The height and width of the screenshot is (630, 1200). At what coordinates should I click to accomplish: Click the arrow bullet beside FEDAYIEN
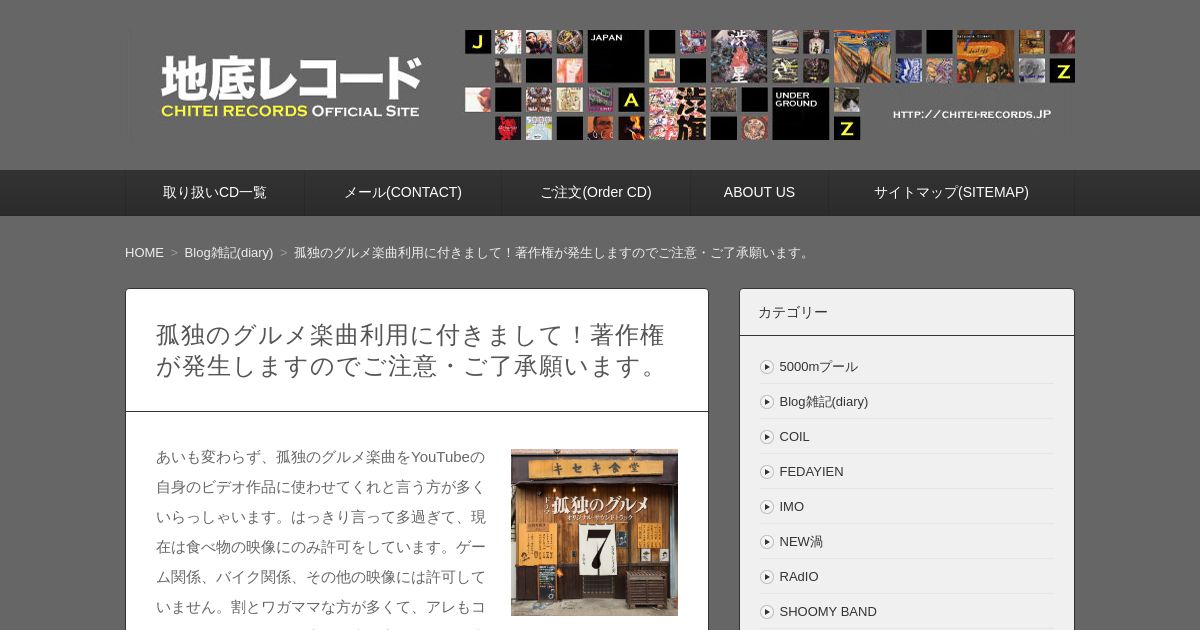[x=767, y=472]
